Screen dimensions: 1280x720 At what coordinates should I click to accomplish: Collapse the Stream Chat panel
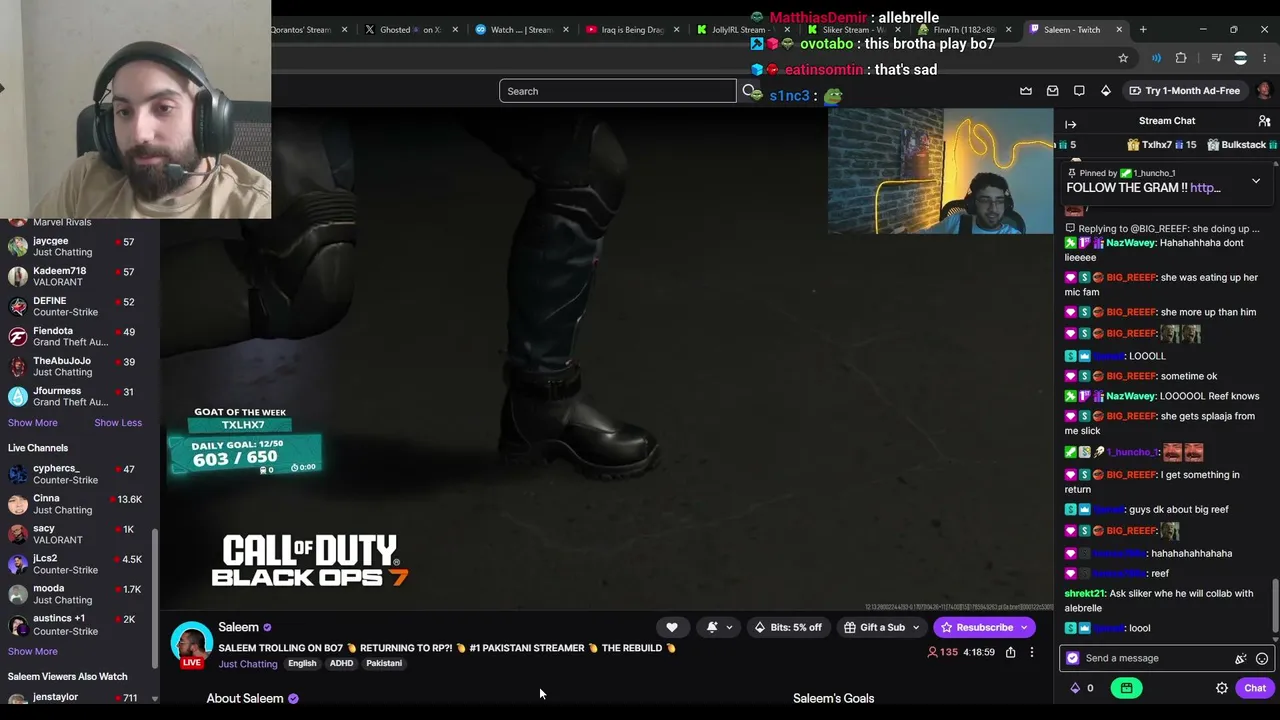coord(1071,125)
